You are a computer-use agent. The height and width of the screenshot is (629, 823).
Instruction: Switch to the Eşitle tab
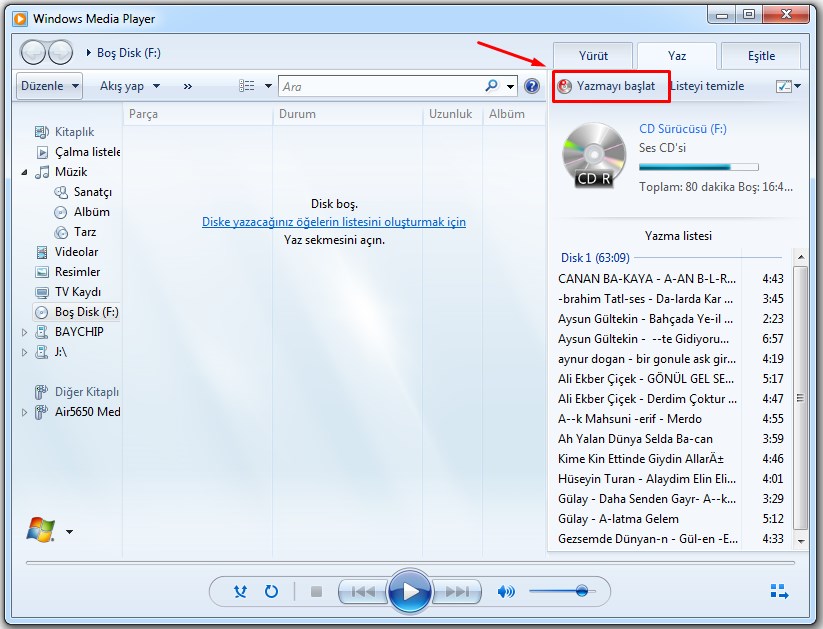tap(761, 56)
